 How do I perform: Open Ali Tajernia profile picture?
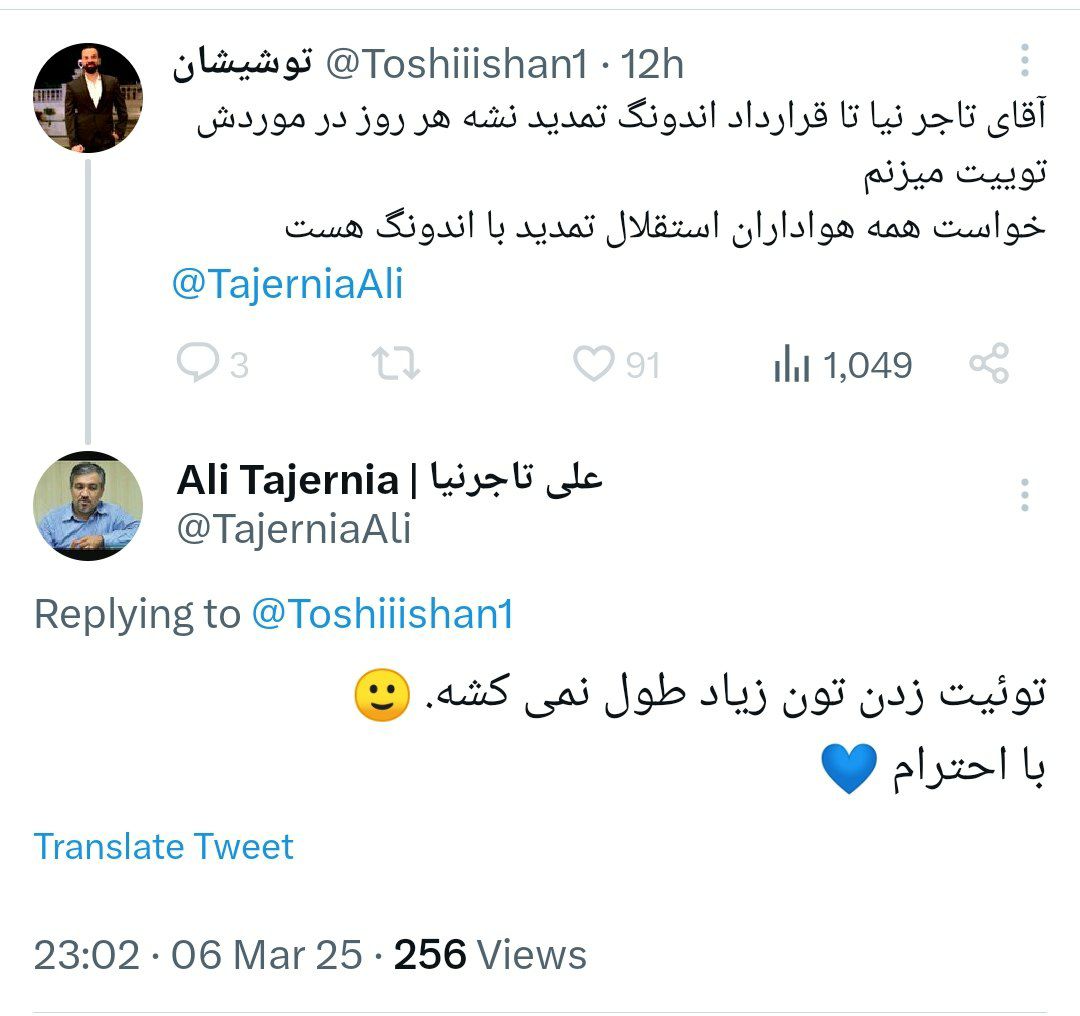point(88,506)
